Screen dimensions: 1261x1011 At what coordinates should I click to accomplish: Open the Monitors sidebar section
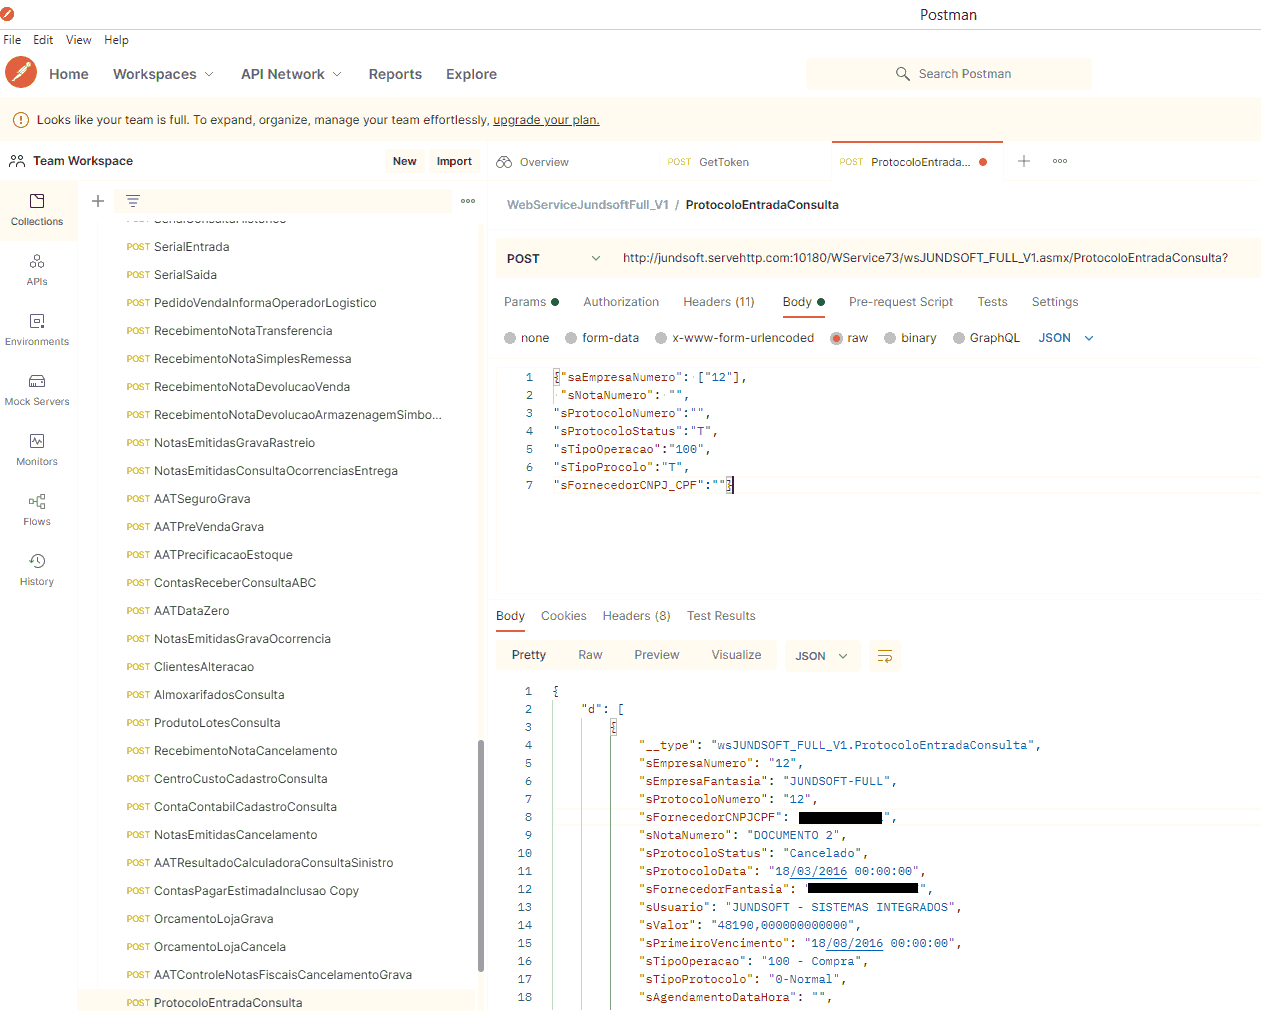[x=37, y=449]
